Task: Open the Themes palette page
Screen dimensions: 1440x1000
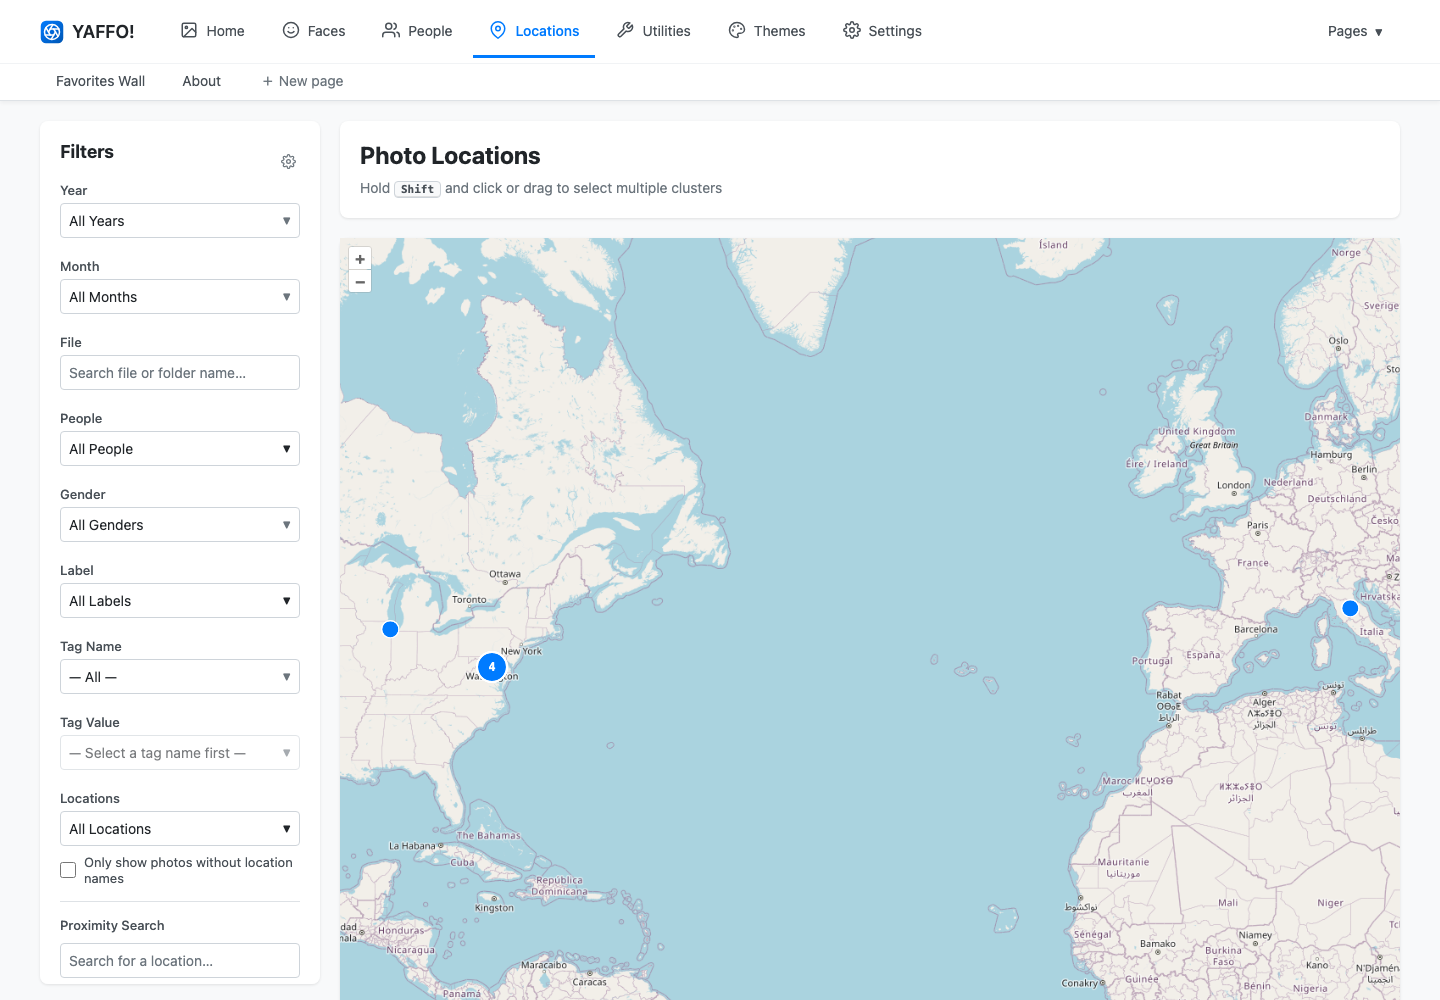Action: pos(767,31)
